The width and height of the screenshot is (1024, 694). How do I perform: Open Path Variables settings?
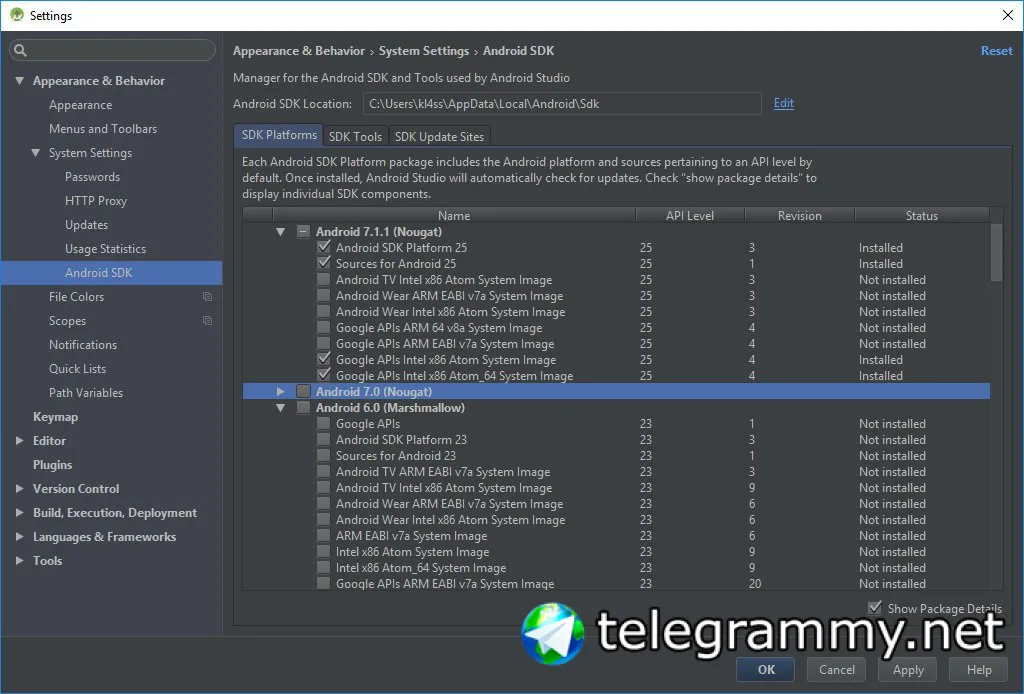pos(86,392)
